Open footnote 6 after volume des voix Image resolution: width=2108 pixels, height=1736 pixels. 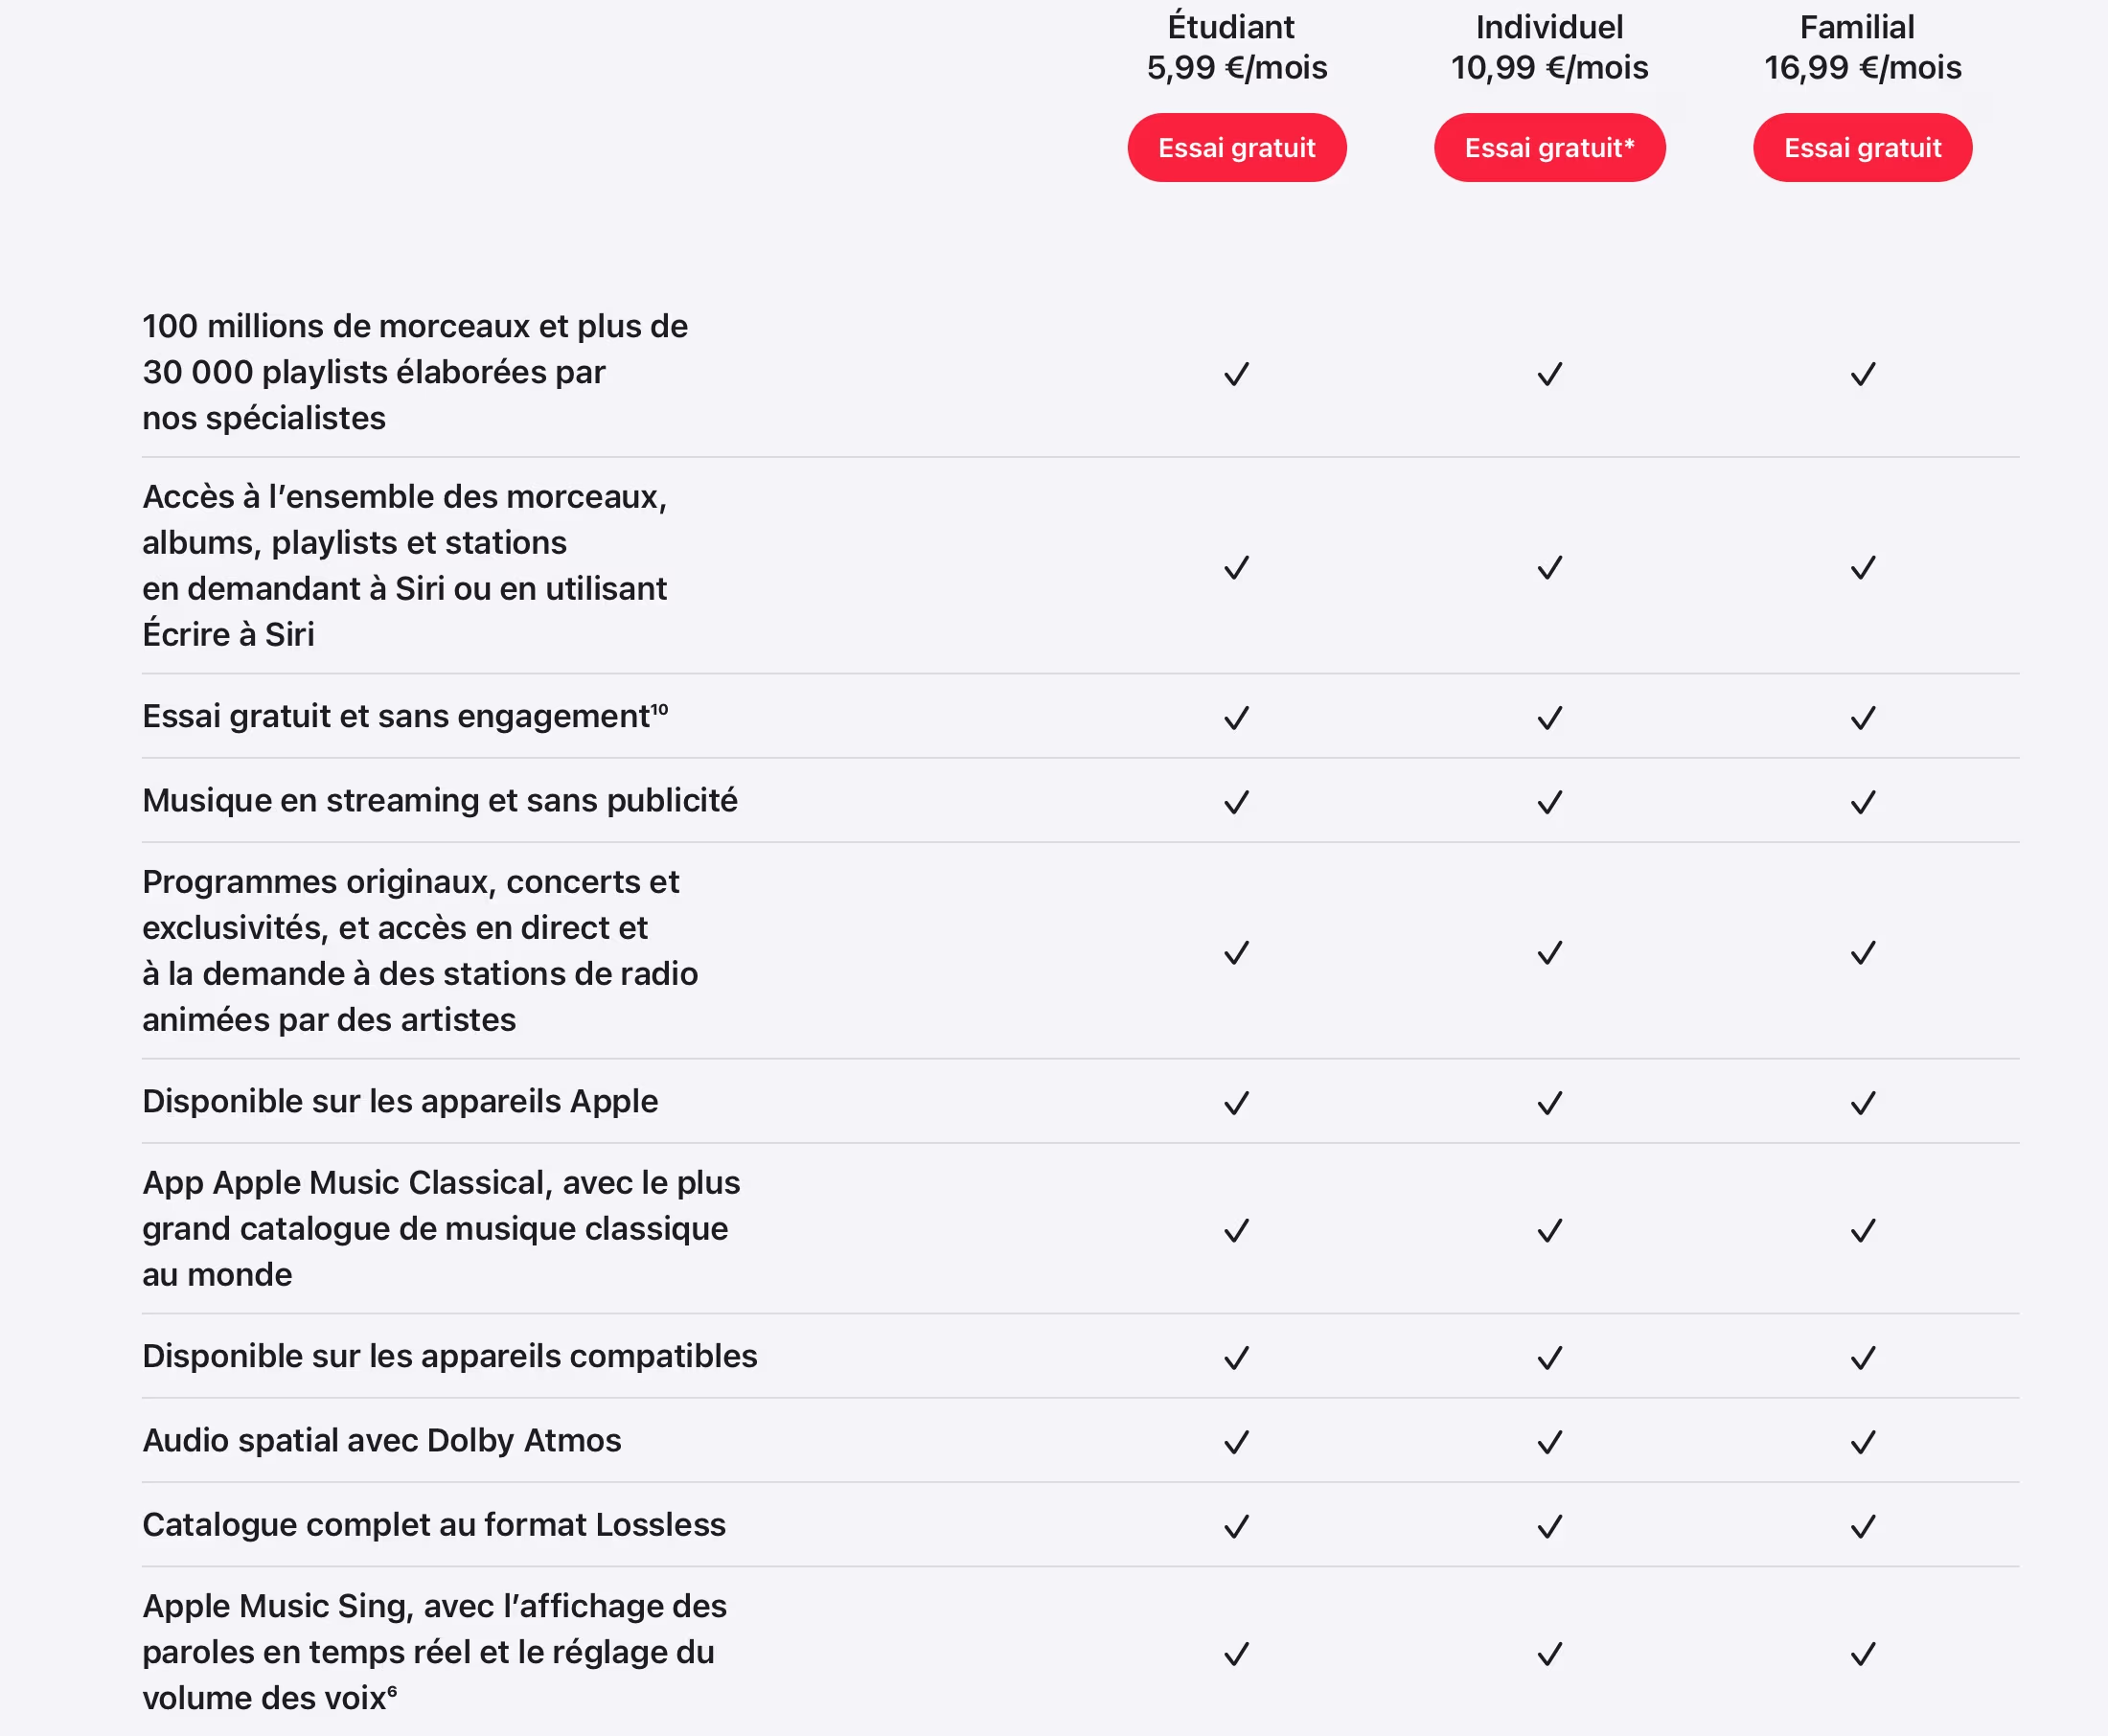(x=392, y=1691)
